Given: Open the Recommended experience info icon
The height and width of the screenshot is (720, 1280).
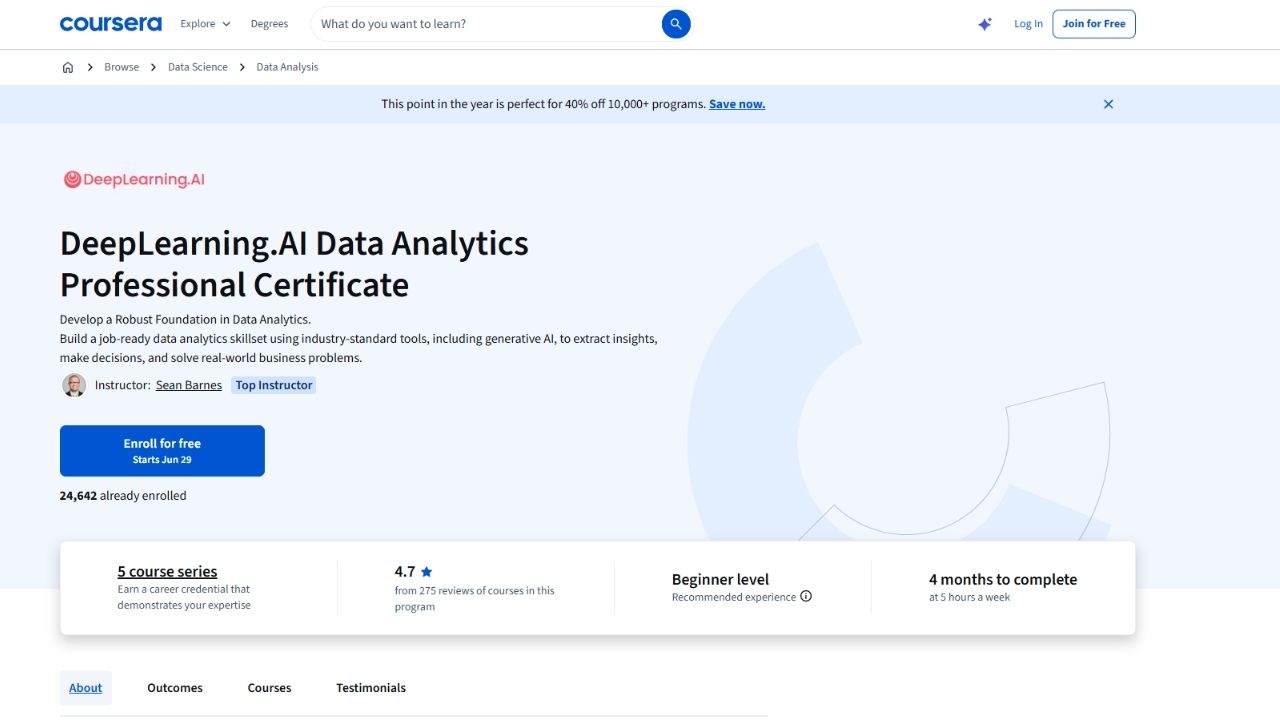Looking at the screenshot, I should click(x=806, y=597).
